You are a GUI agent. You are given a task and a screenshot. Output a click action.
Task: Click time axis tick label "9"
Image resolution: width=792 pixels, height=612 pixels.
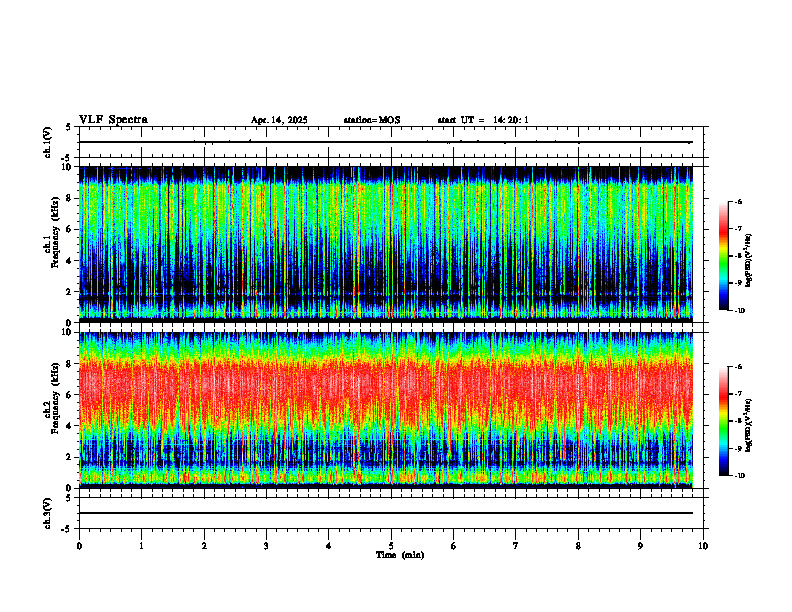(640, 546)
